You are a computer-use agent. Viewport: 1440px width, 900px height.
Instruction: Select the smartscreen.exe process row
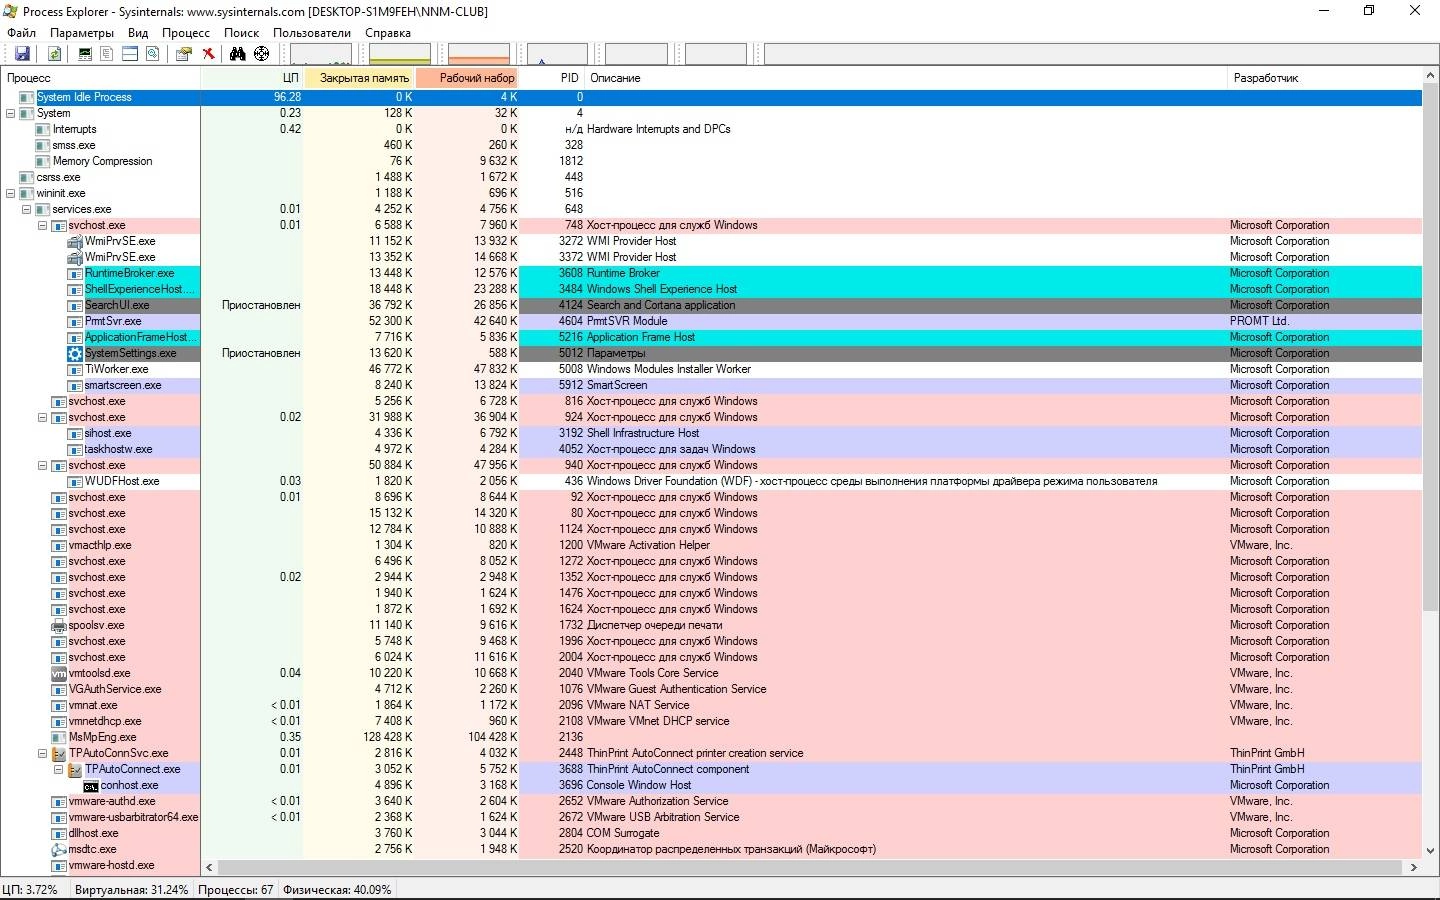[711, 385]
